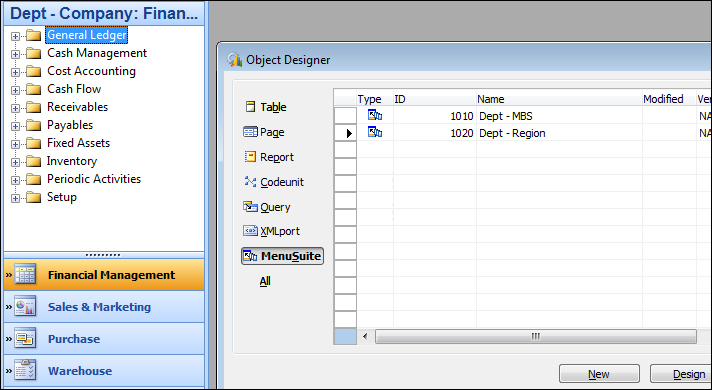Show Codeunit objects in Object Designer
This screenshot has width=712, height=390.
click(x=274, y=182)
